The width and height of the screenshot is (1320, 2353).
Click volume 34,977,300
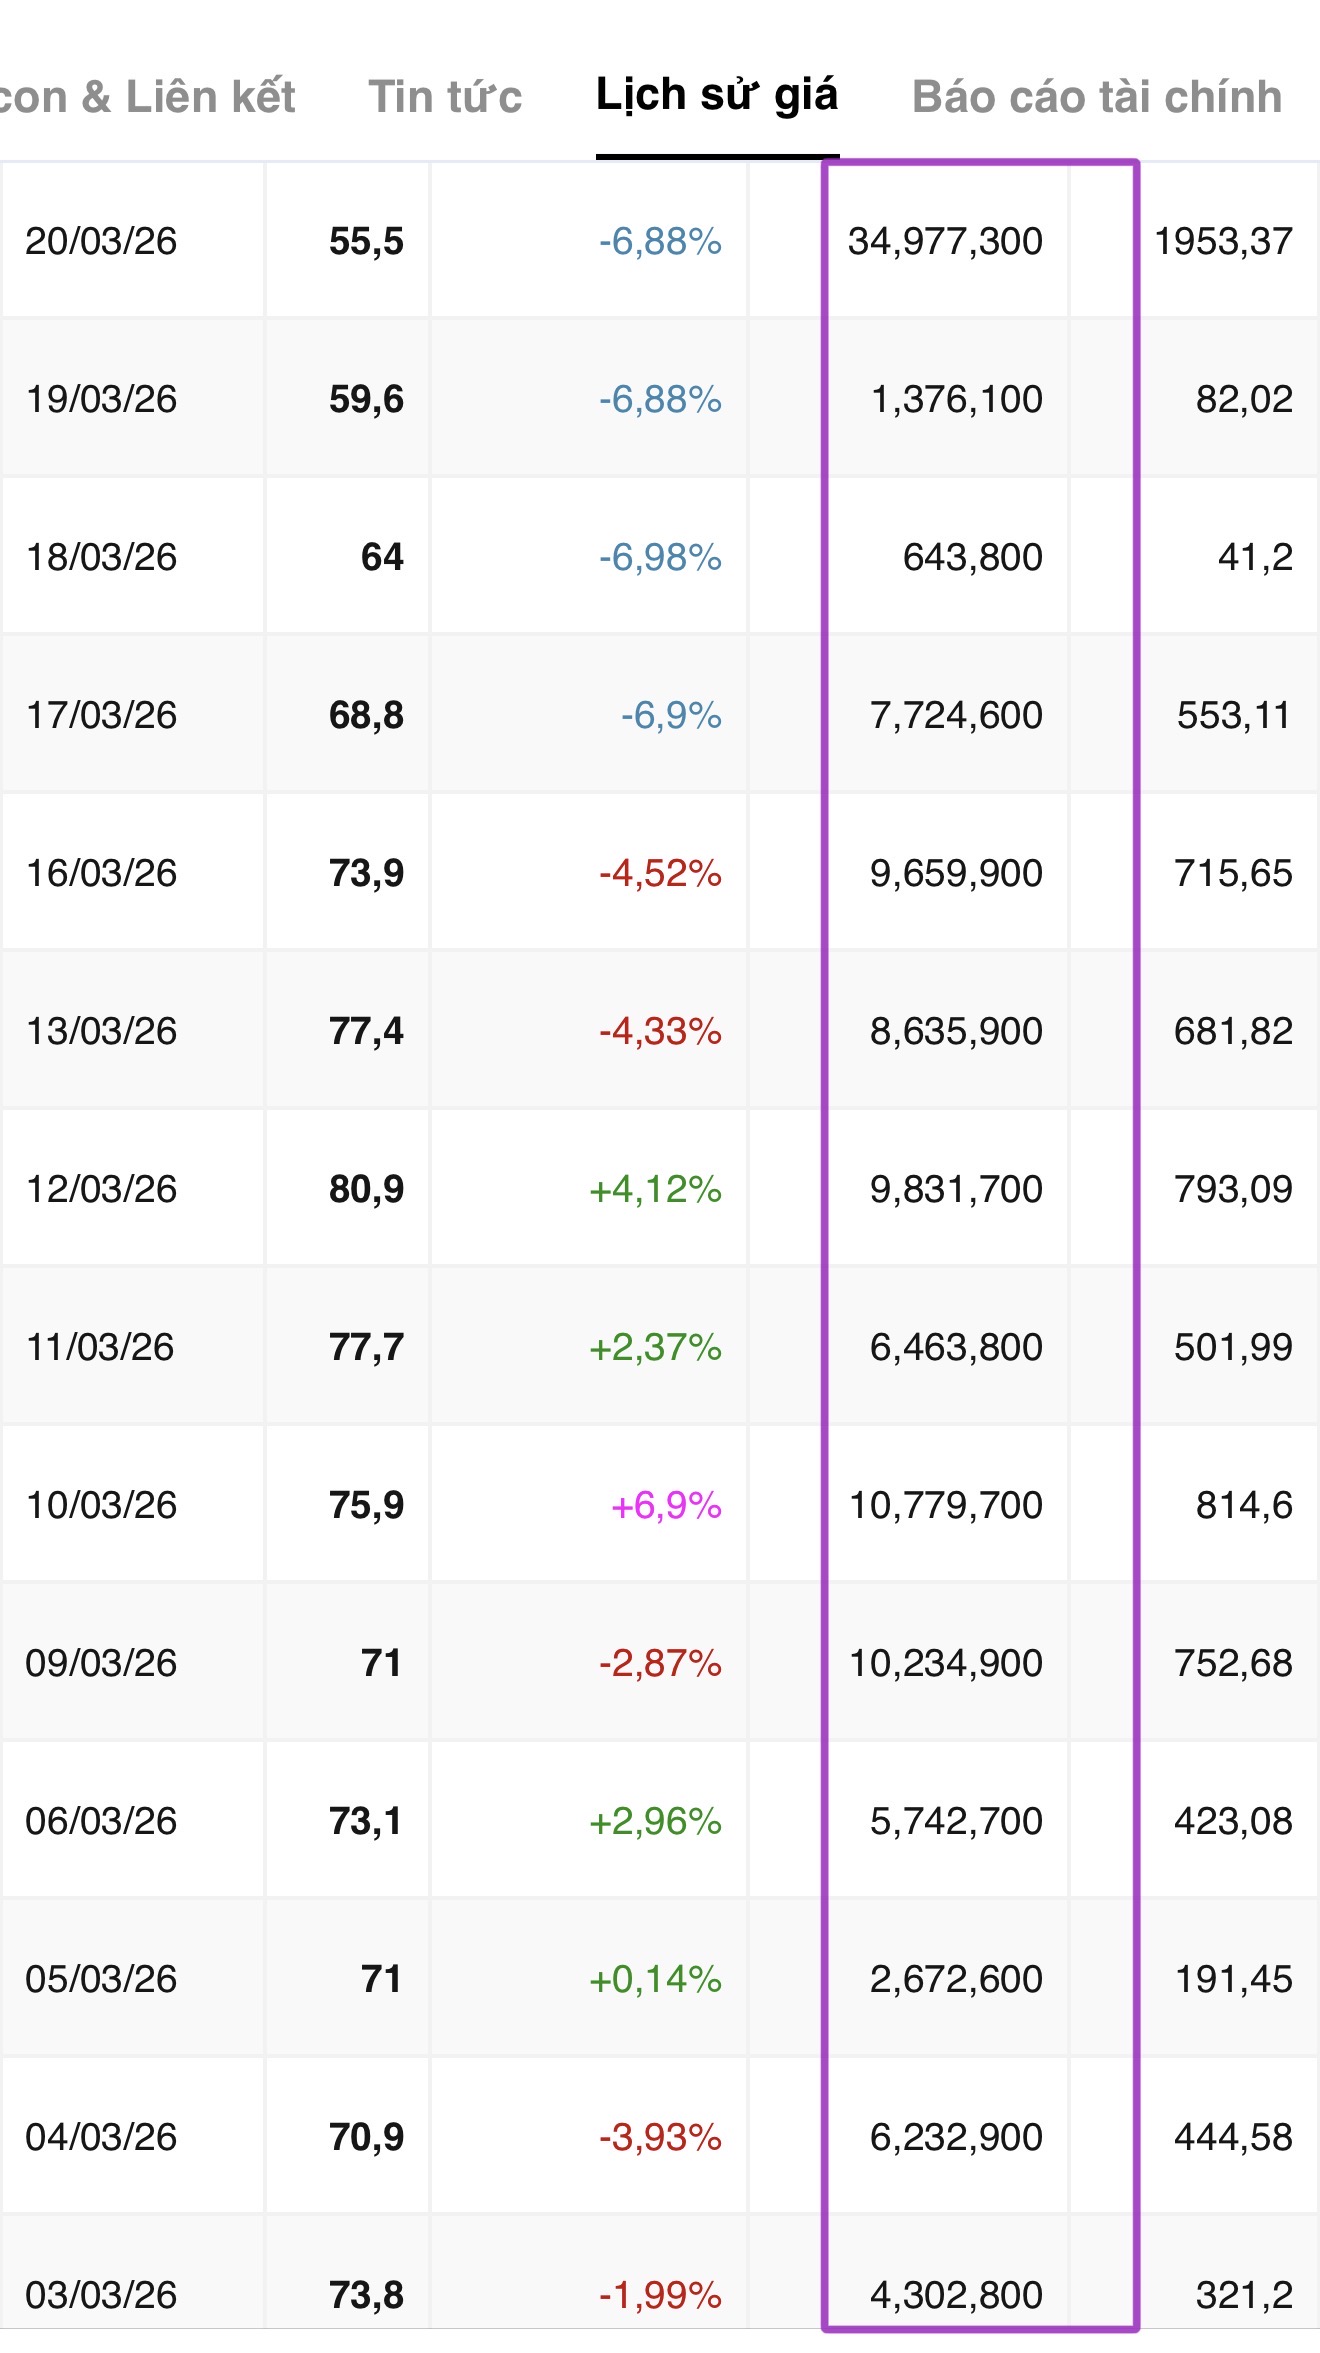click(x=945, y=241)
